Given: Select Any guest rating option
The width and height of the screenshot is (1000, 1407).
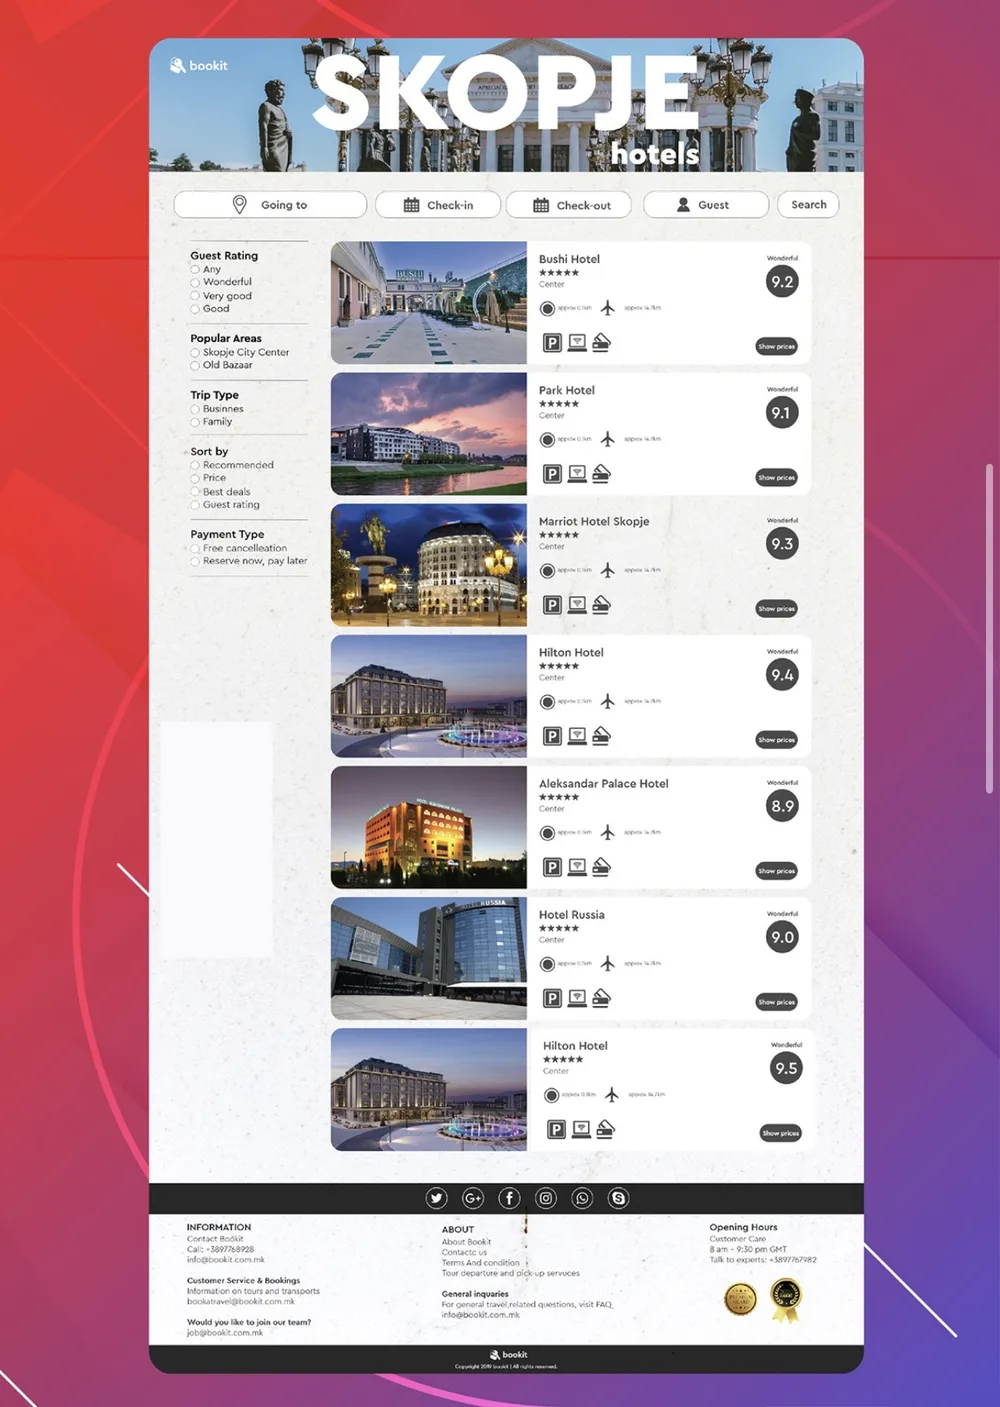Looking at the screenshot, I should click(195, 270).
